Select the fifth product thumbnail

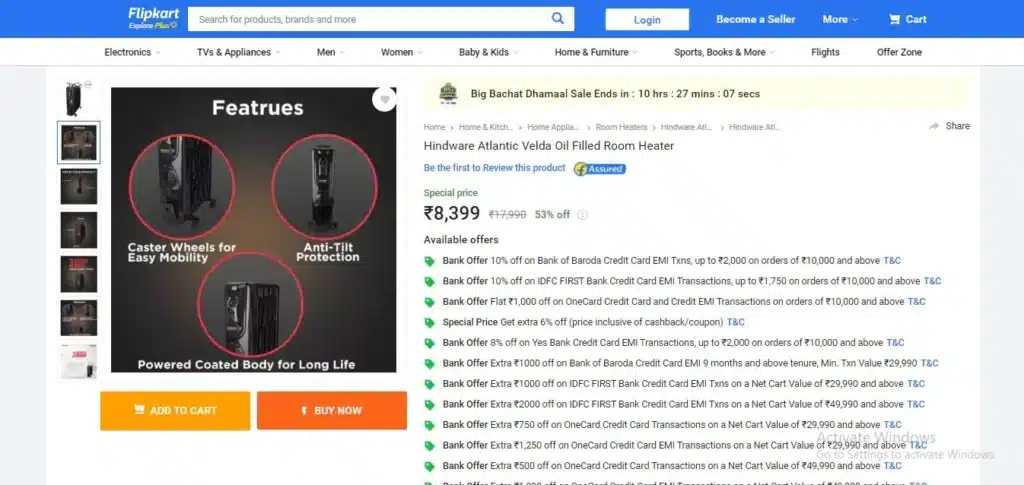click(x=78, y=274)
